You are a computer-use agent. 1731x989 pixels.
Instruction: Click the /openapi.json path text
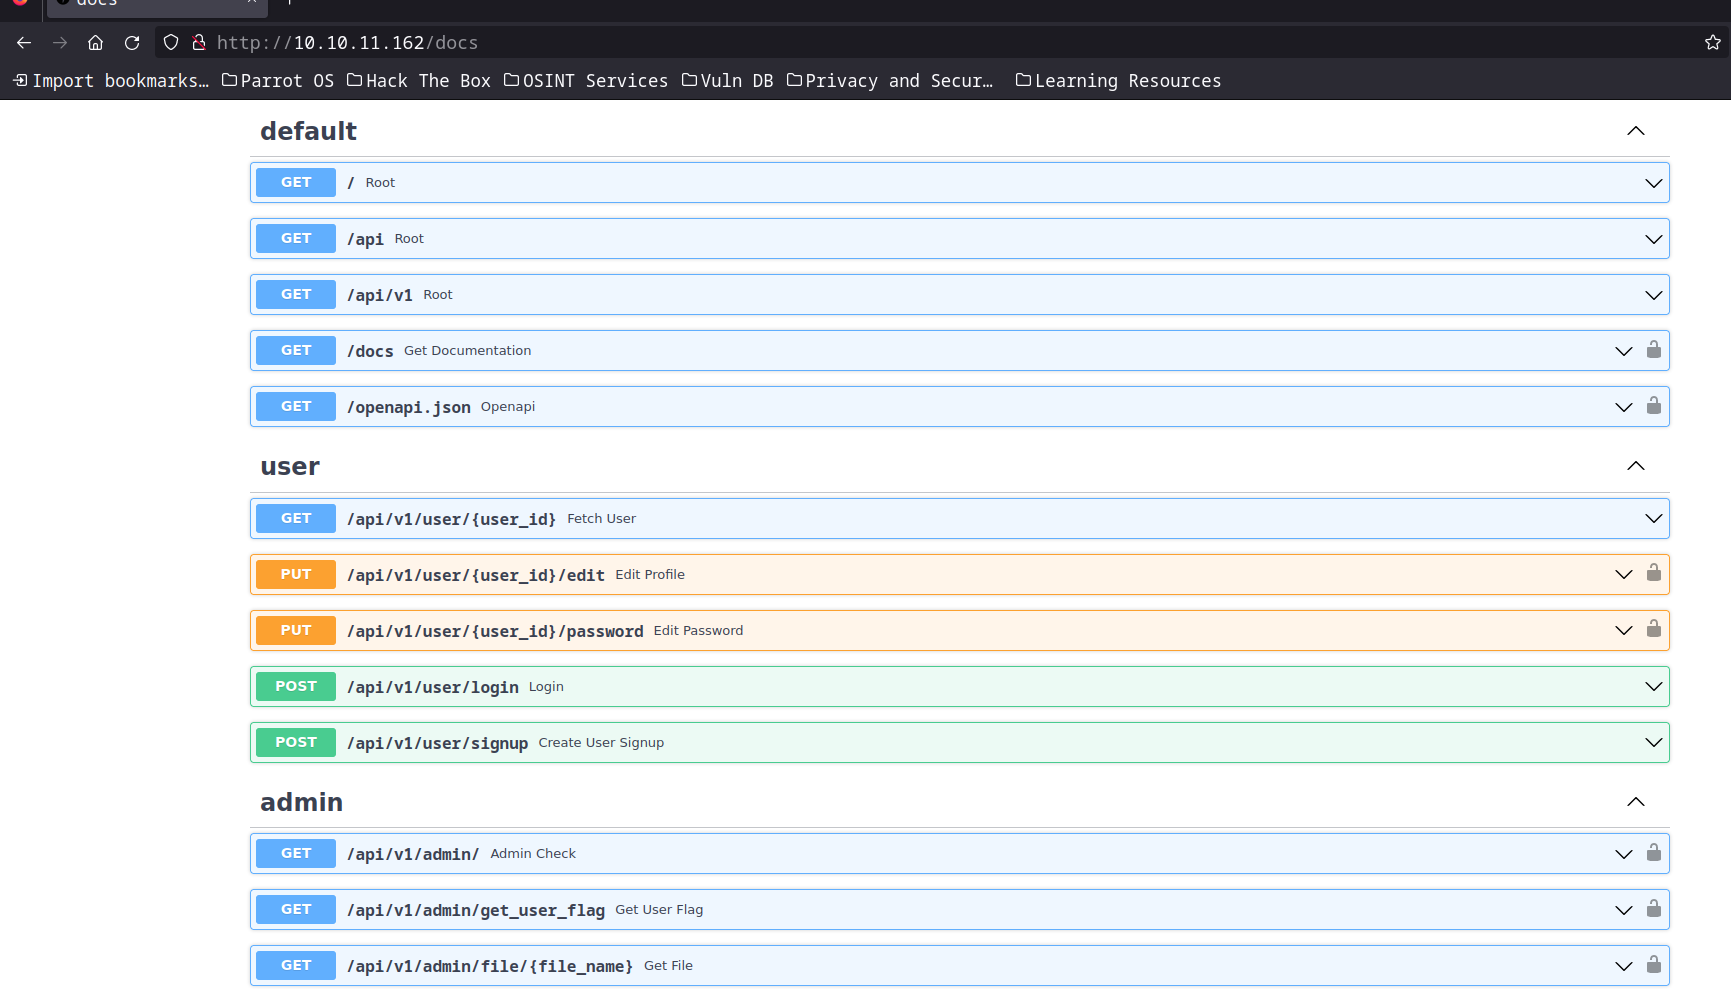point(409,407)
